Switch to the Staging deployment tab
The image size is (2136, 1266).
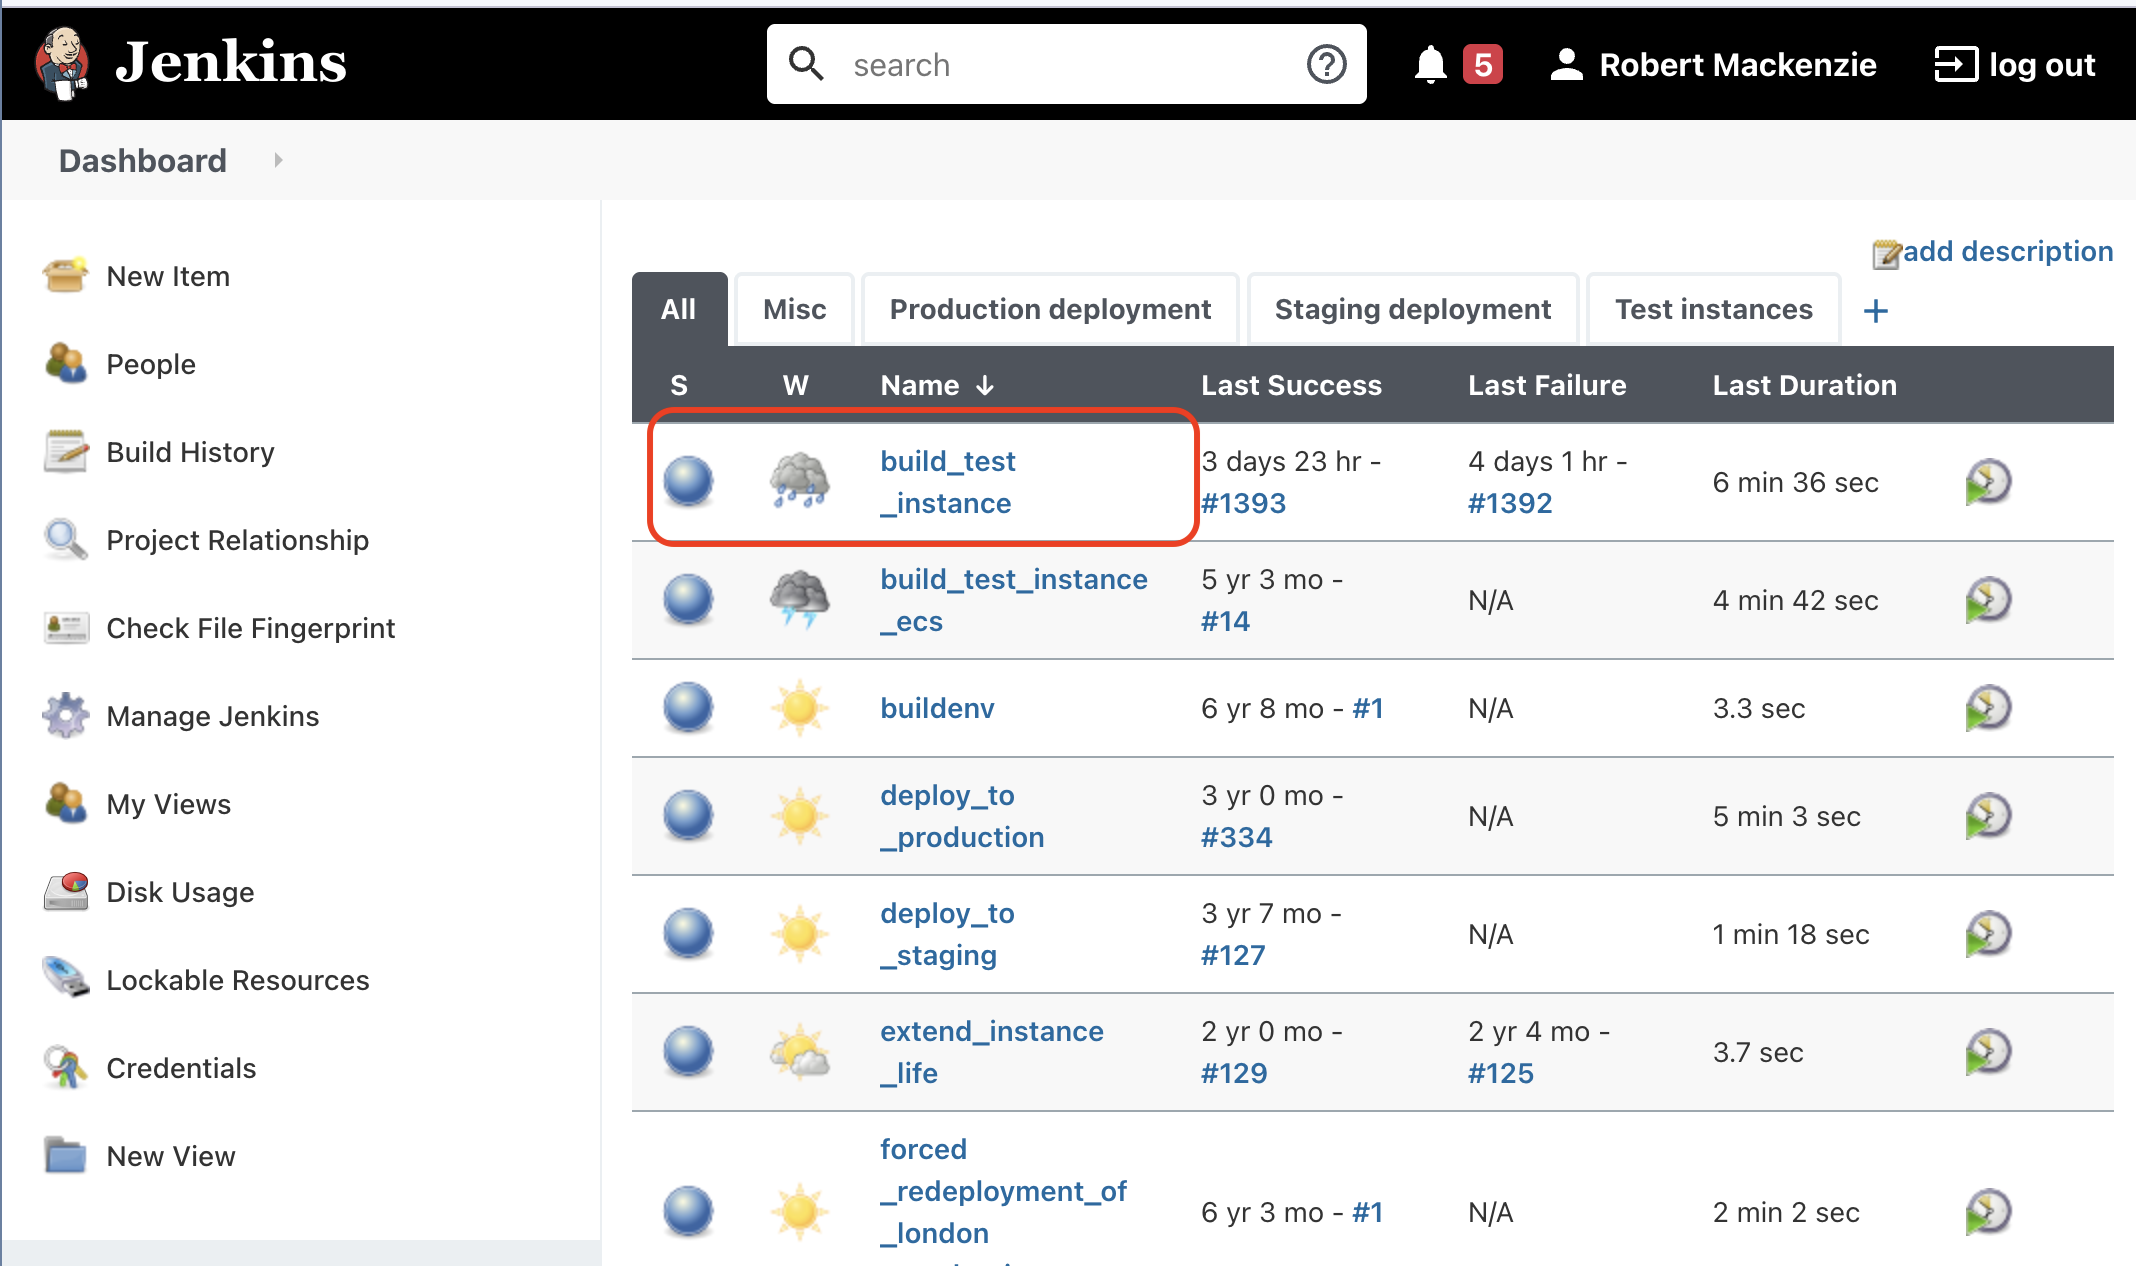[x=1413, y=309]
